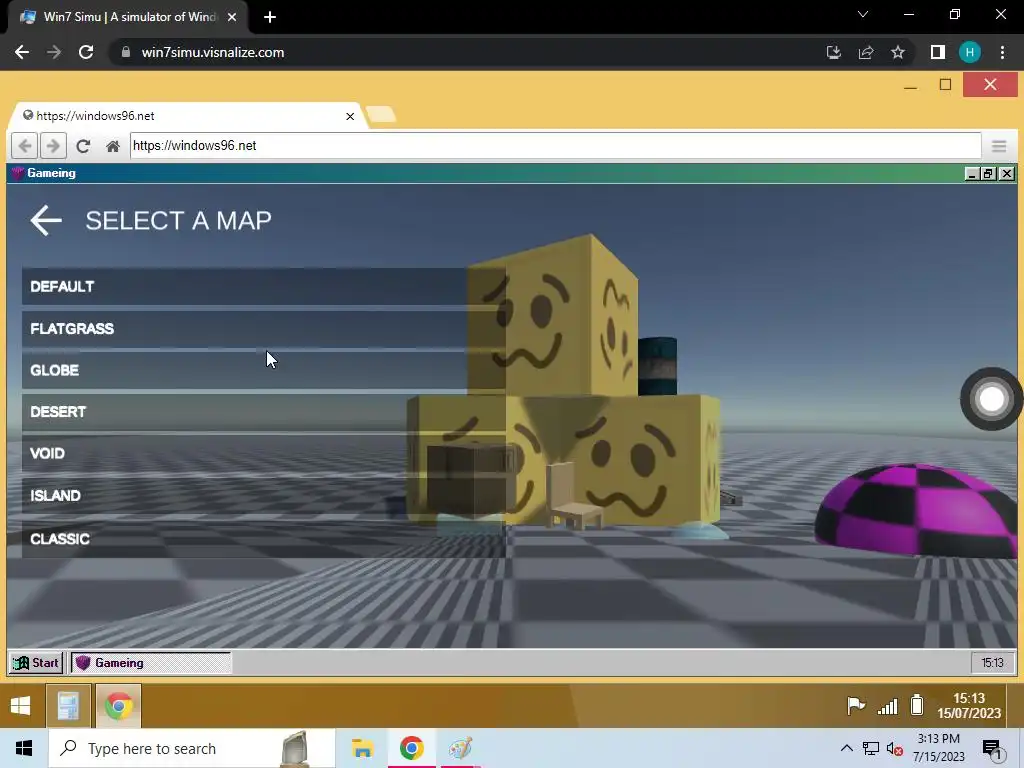
Task: Click network signal icon in Win7 simulator tray
Action: pos(888,706)
